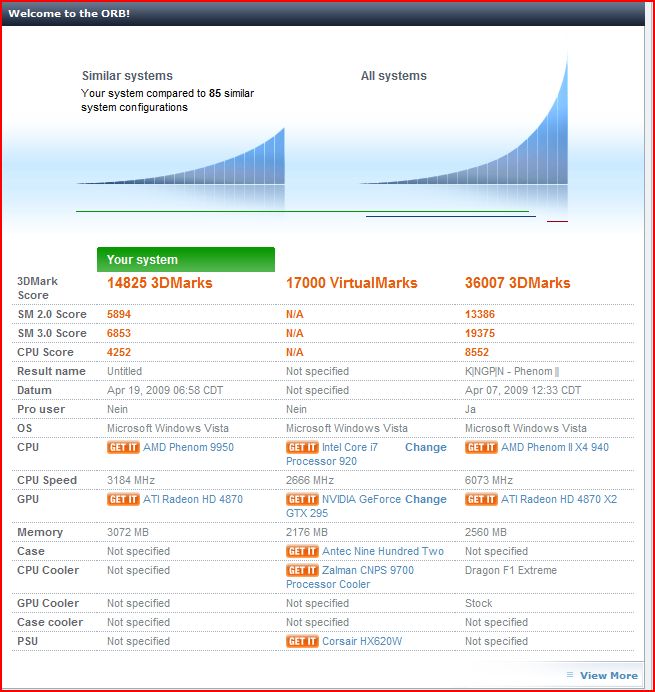The image size is (655, 692).
Task: Open the AMD Phenom 9950 link
Action: pyautogui.click(x=188, y=447)
